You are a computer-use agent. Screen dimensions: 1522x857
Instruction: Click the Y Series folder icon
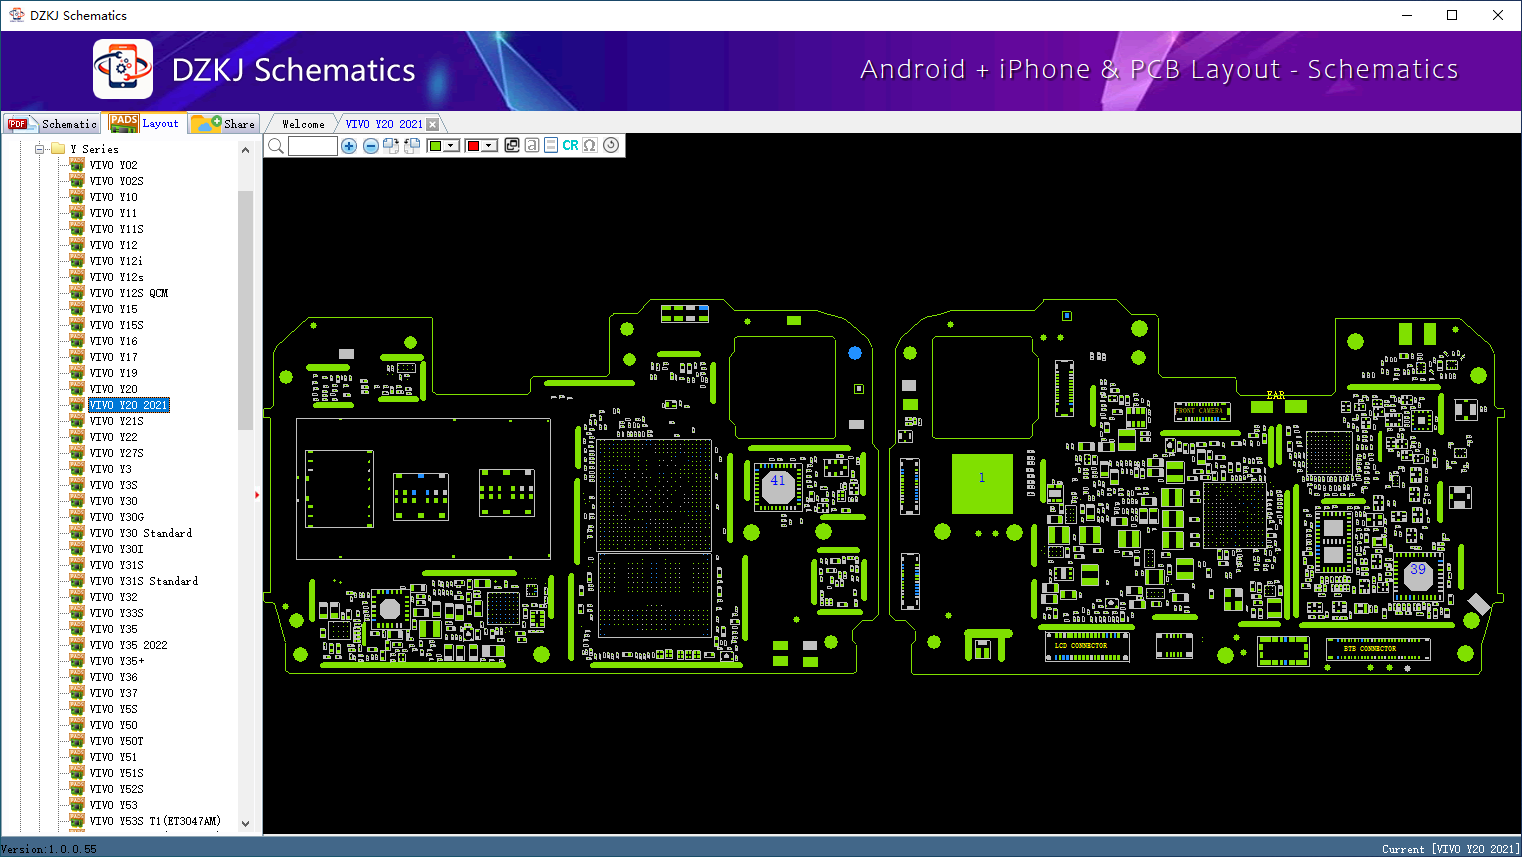tap(58, 149)
